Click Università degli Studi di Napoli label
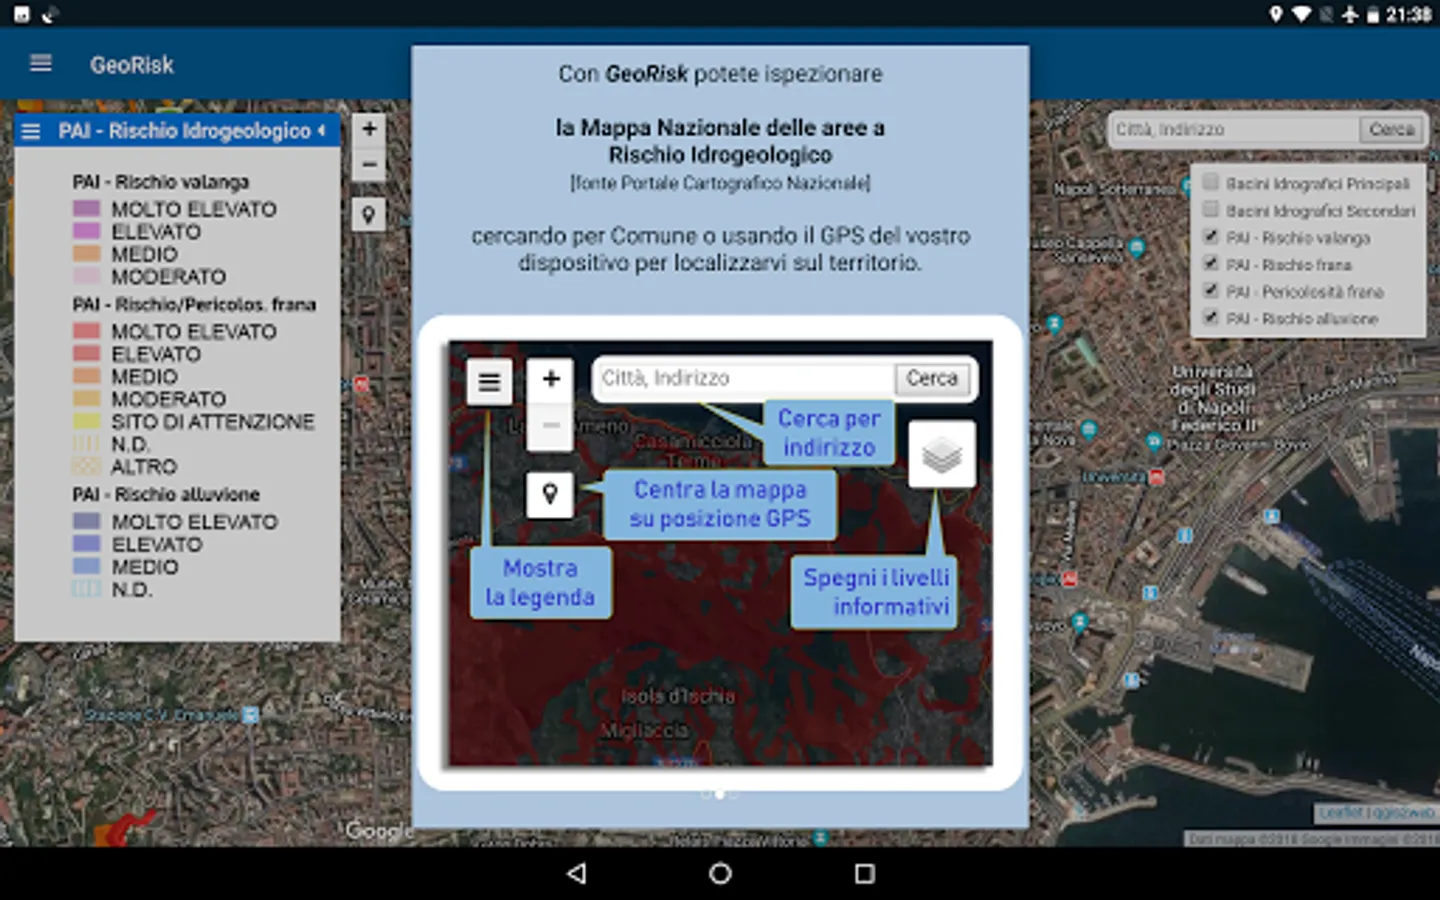The width and height of the screenshot is (1440, 900). point(1214,398)
